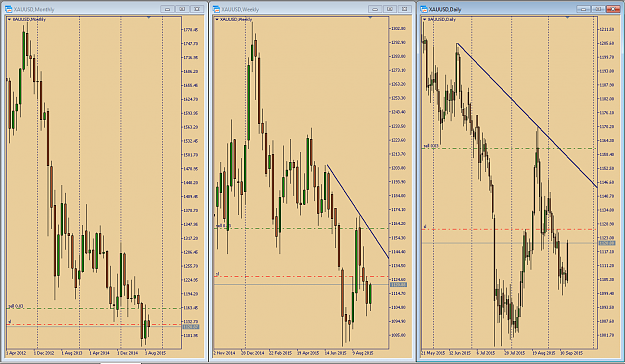Click the XAUUSD,Monthly title bar text
This screenshot has height=364, width=625.
(x=34, y=9)
